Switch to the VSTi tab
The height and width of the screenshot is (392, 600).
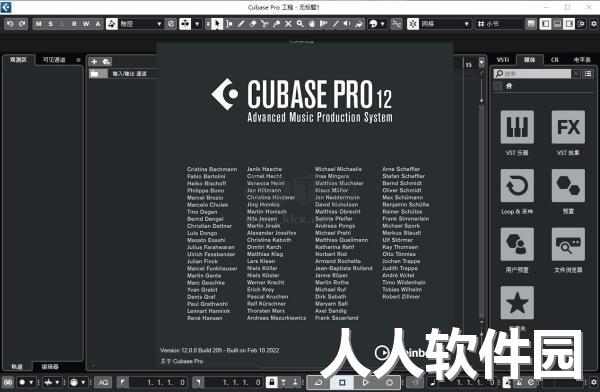(503, 60)
